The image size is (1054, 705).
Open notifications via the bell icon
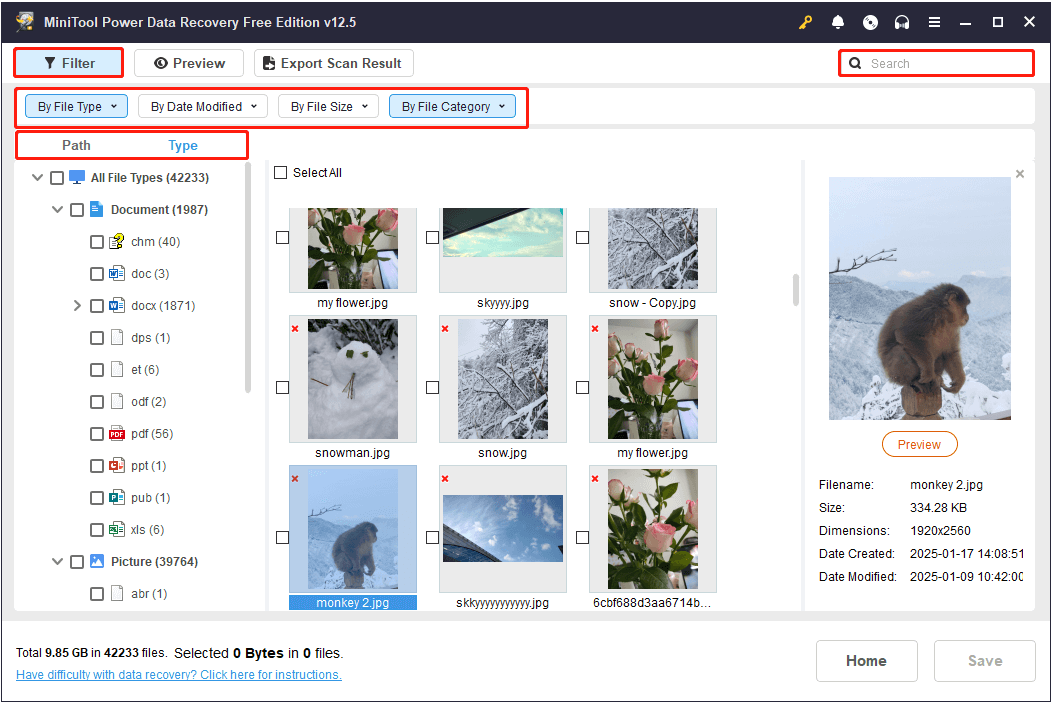(838, 21)
